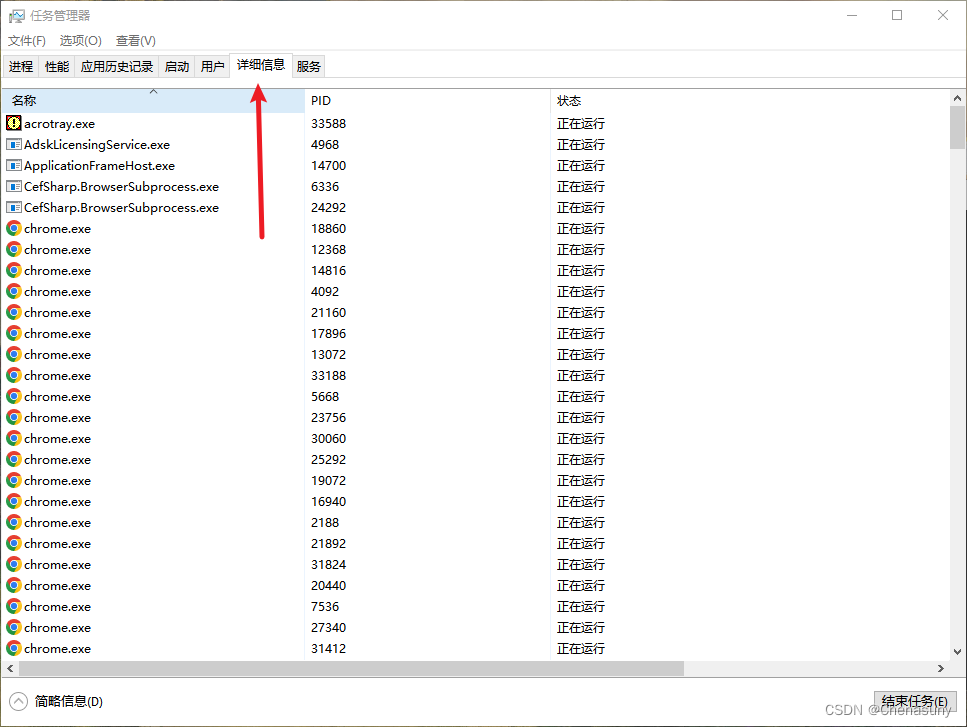The width and height of the screenshot is (967, 727).
Task: Click icon of CefSharp process with PID 6336
Action: pos(14,186)
